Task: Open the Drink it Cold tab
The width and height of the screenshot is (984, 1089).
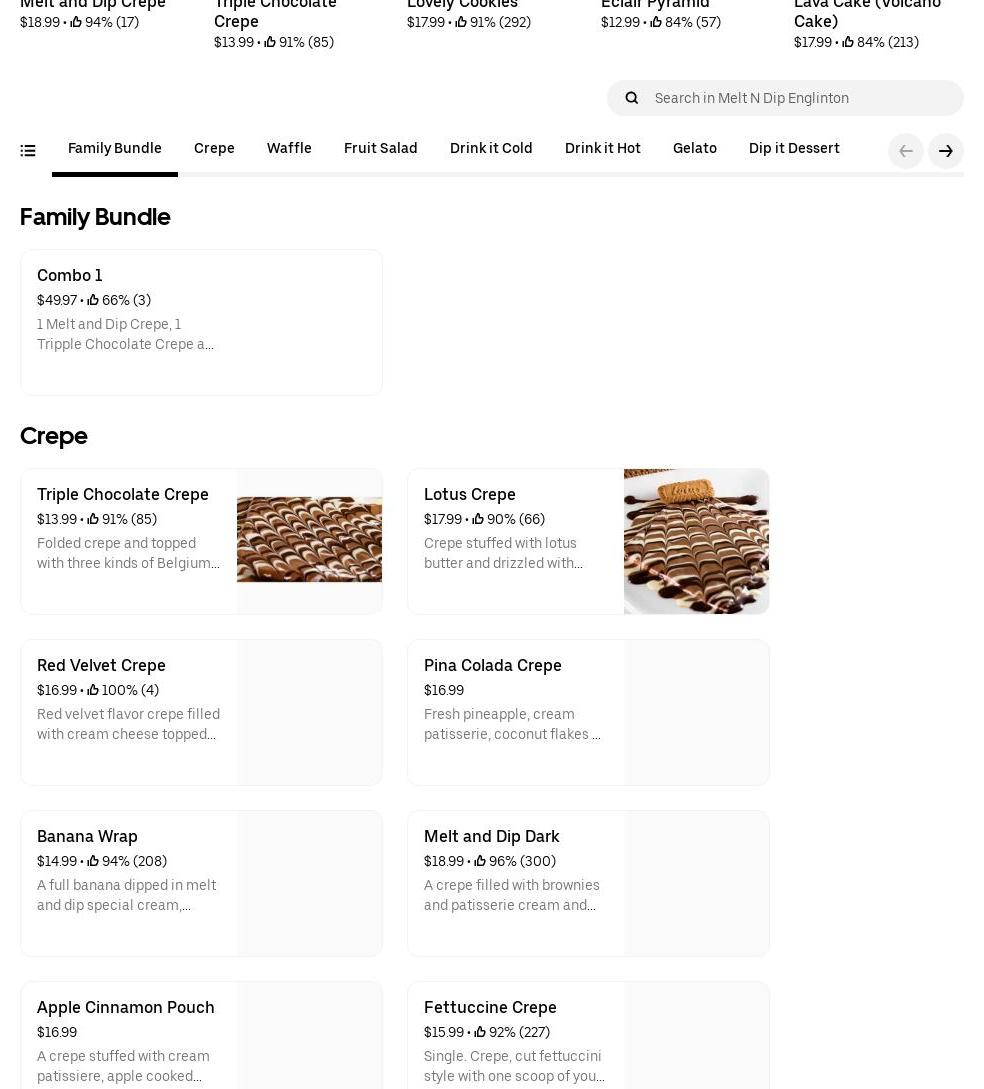Action: (x=491, y=149)
